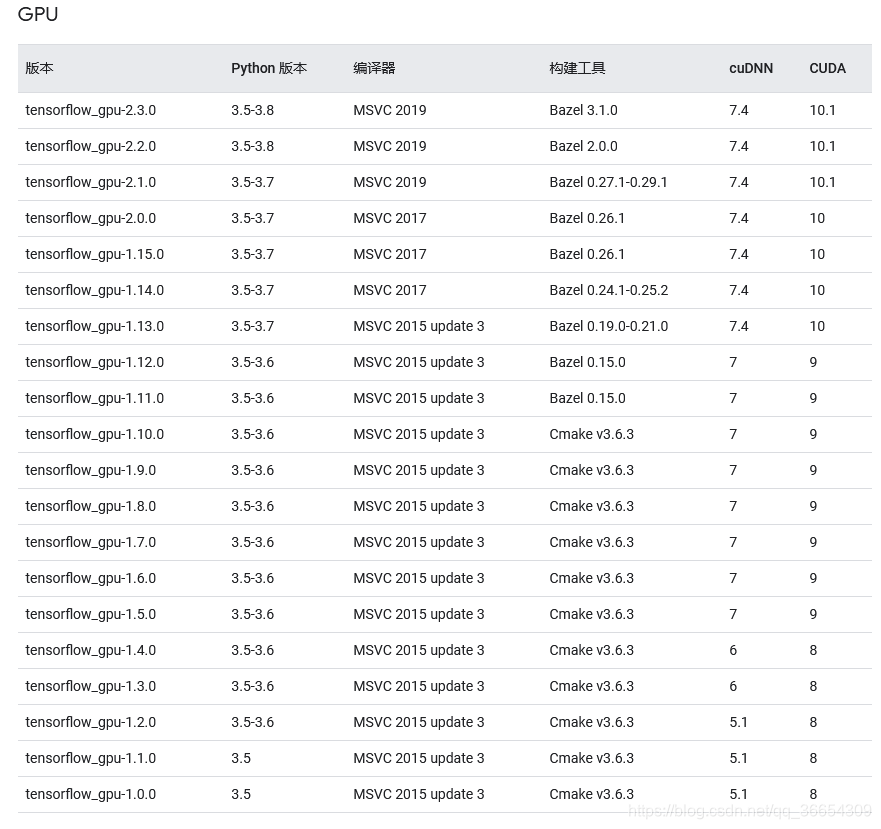This screenshot has height=829, width=881.
Task: Click Cmake v3.6.3 in tensorflow_gpu-1.10.0 row
Action: tap(591, 434)
